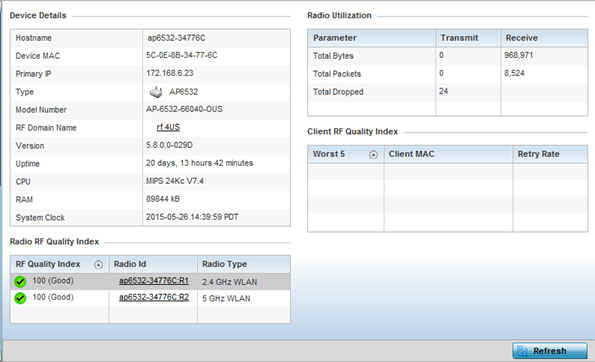Click the green check icon for 5 GHz radio
The height and width of the screenshot is (362, 595).
point(20,298)
